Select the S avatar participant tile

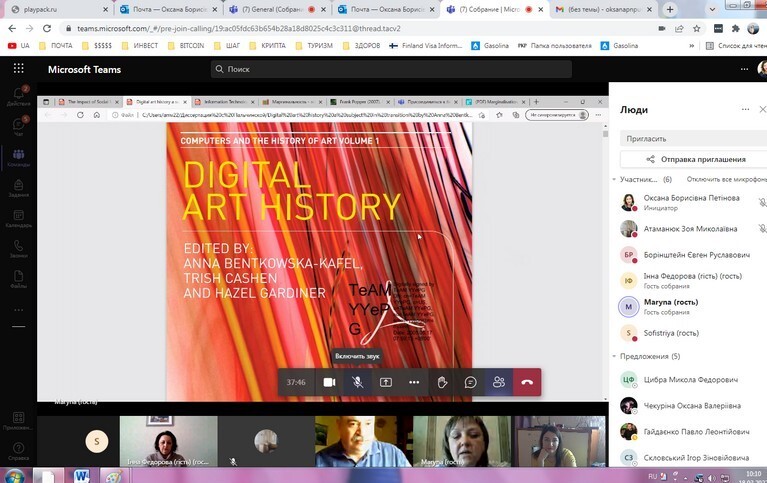point(96,441)
